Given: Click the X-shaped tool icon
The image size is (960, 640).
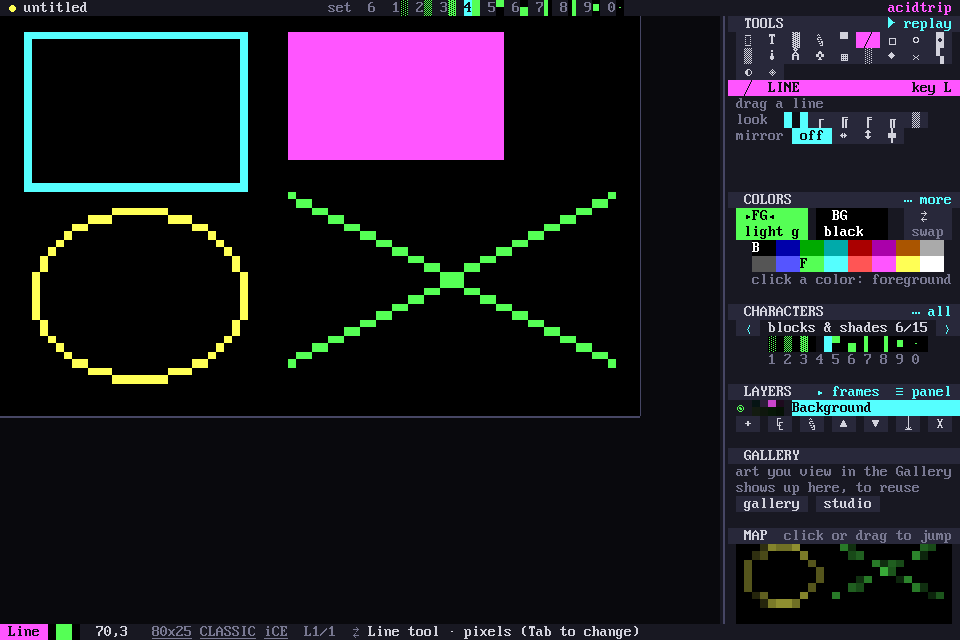Looking at the screenshot, I should pos(916,56).
